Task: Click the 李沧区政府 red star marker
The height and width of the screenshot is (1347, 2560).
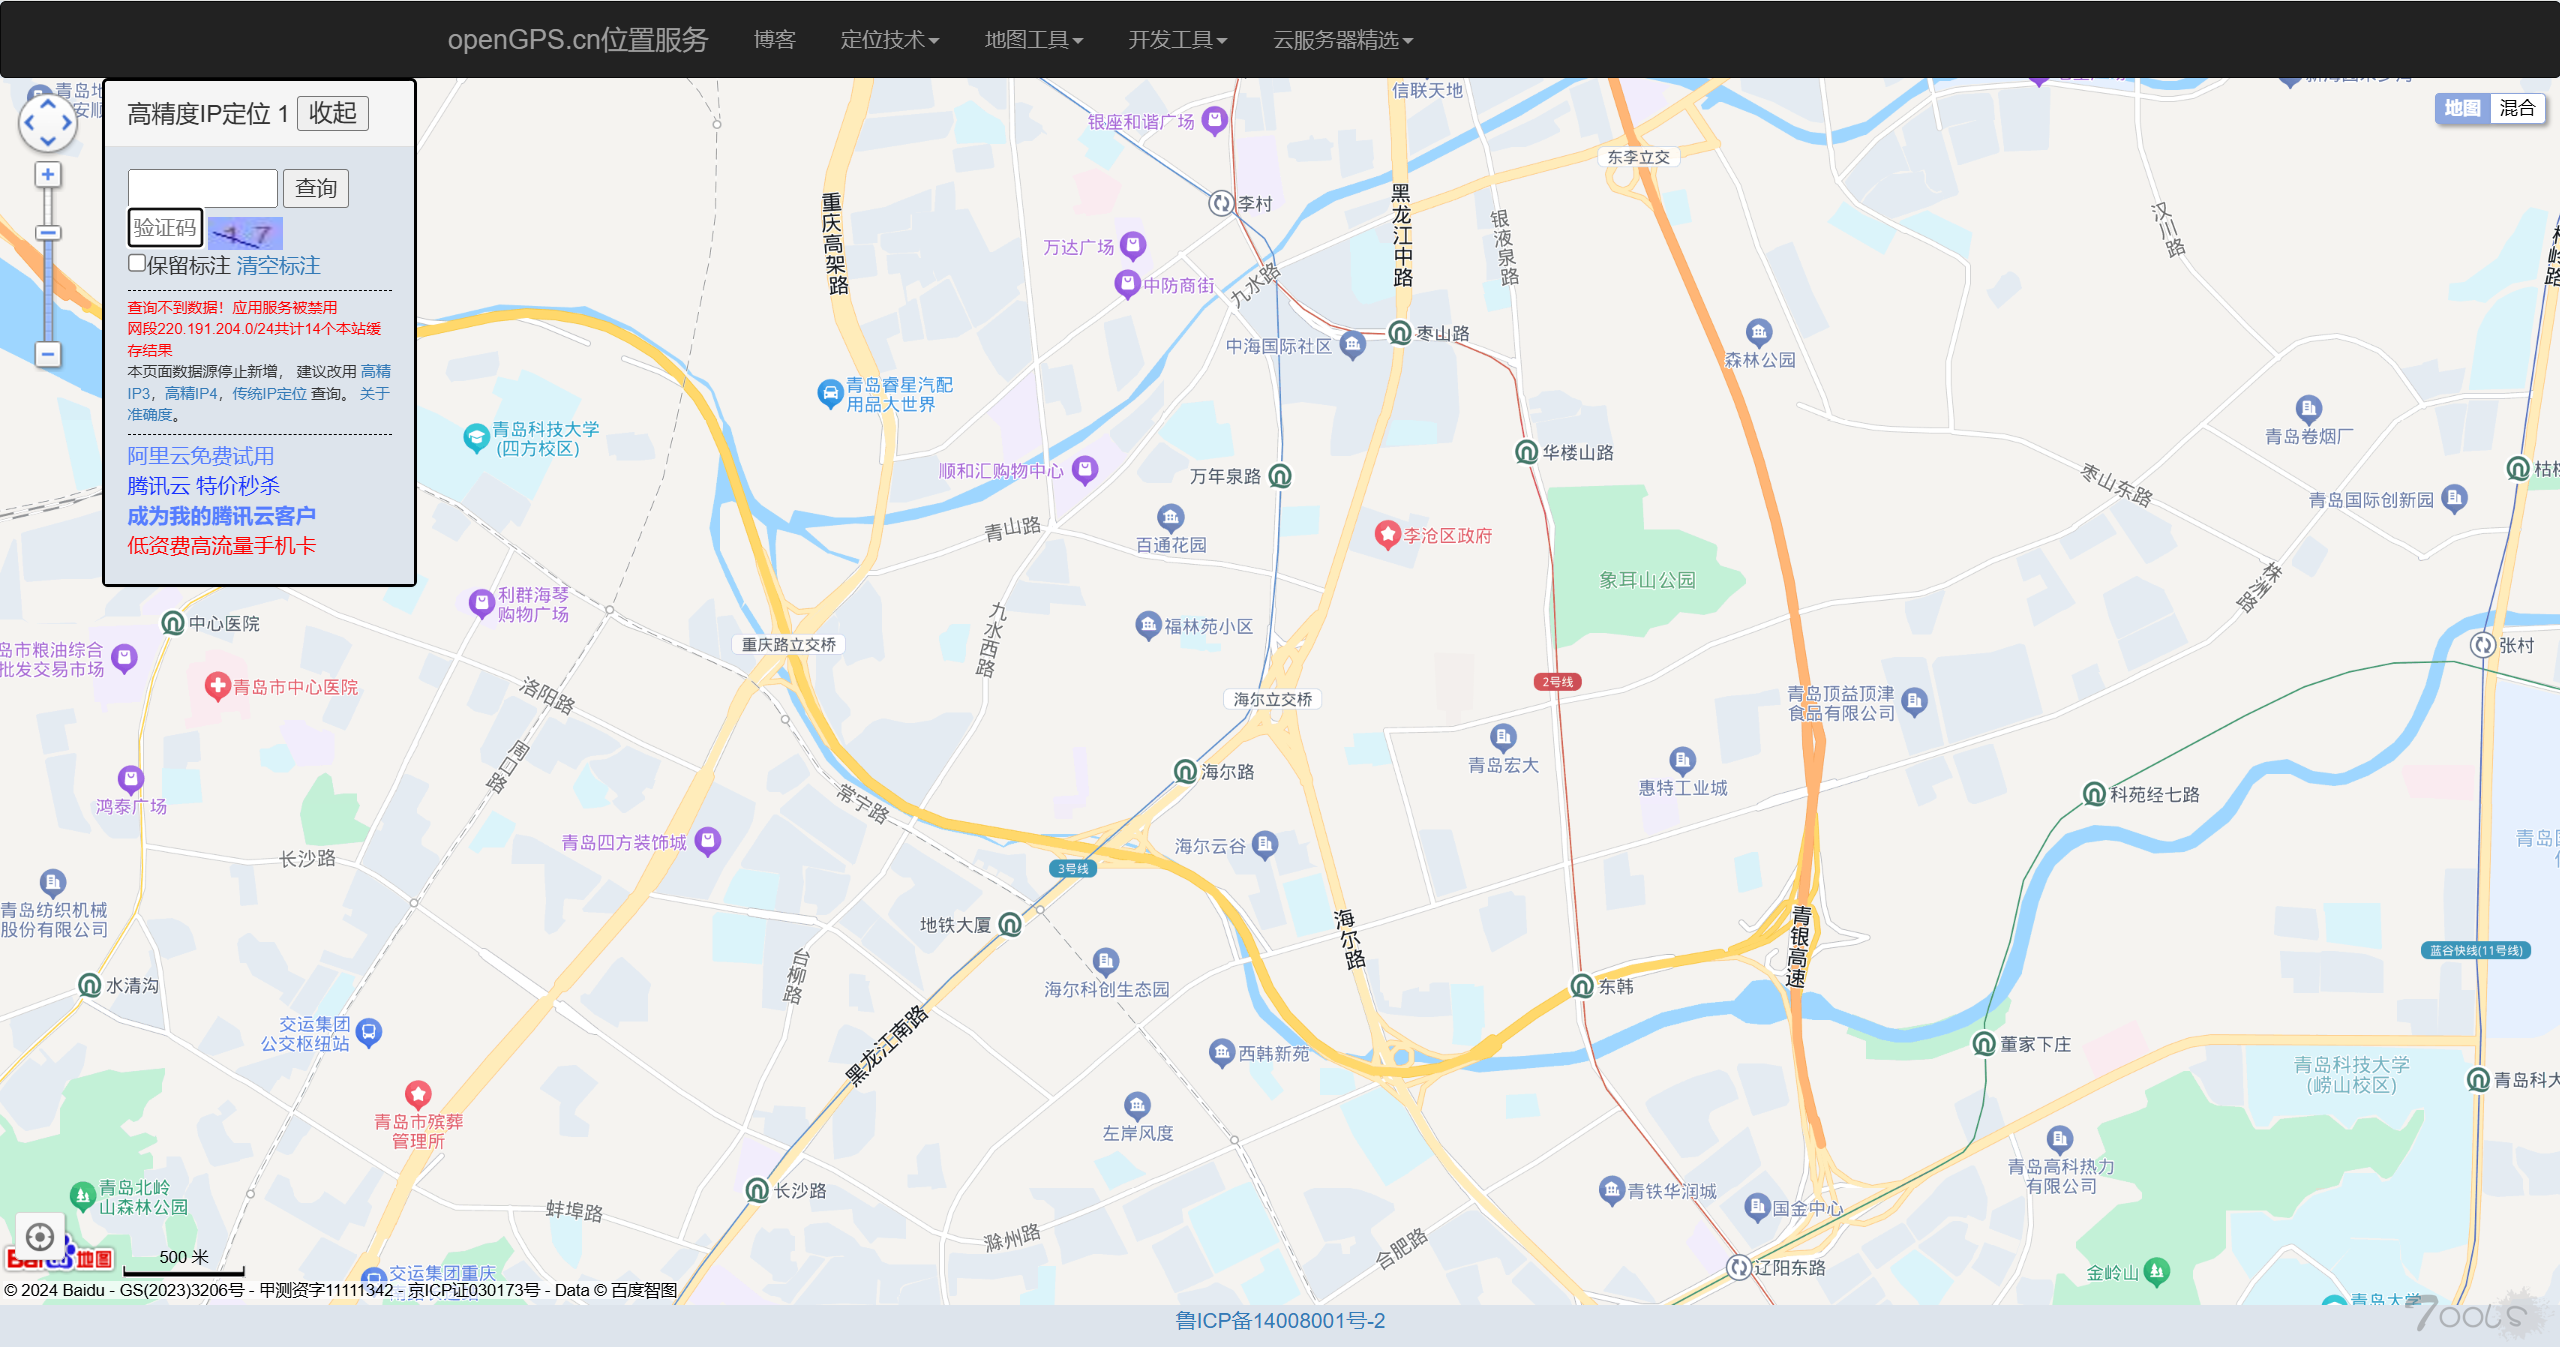Action: [1387, 534]
